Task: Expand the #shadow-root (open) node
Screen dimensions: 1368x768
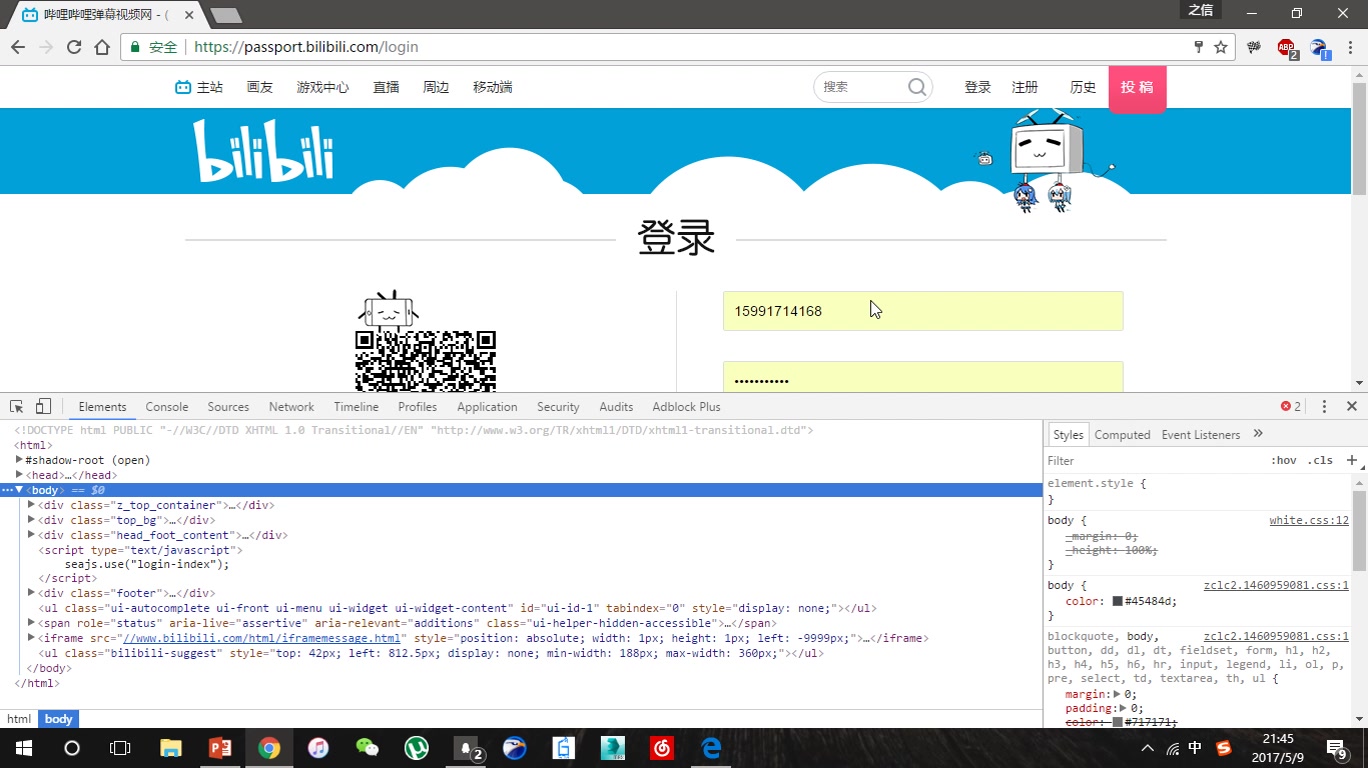Action: click(x=19, y=460)
